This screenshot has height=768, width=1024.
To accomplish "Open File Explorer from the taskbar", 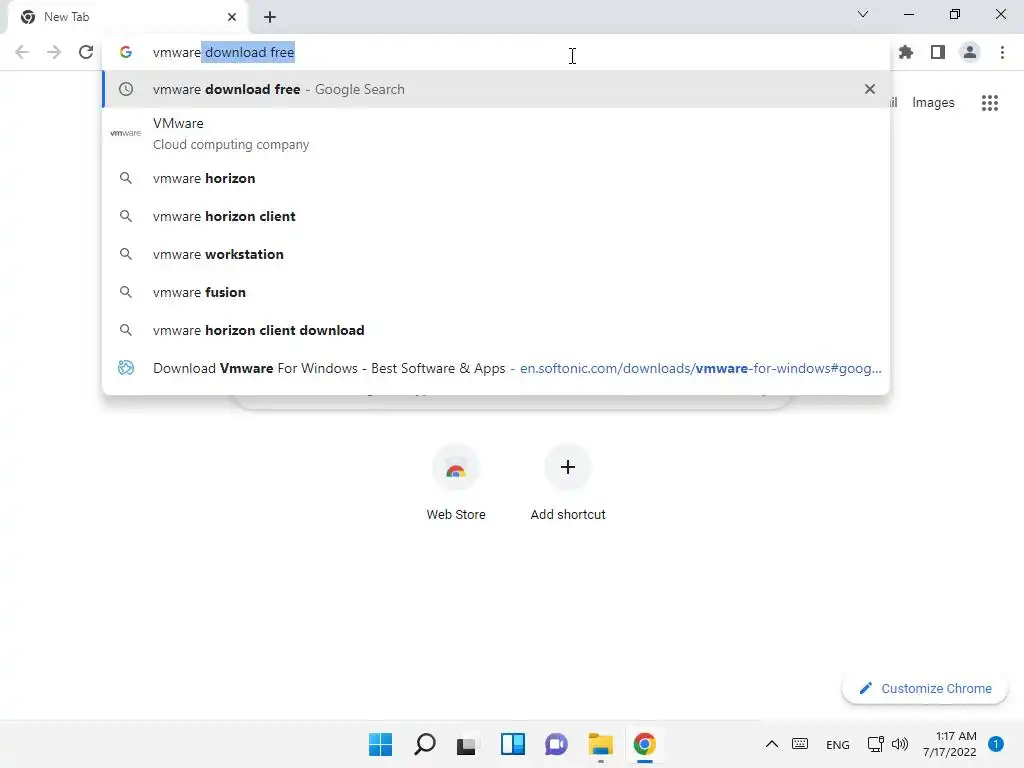I will (601, 744).
